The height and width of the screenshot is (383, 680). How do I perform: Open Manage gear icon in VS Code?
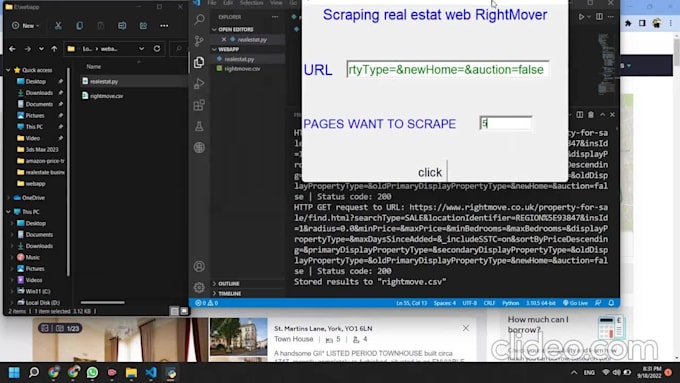[199, 287]
